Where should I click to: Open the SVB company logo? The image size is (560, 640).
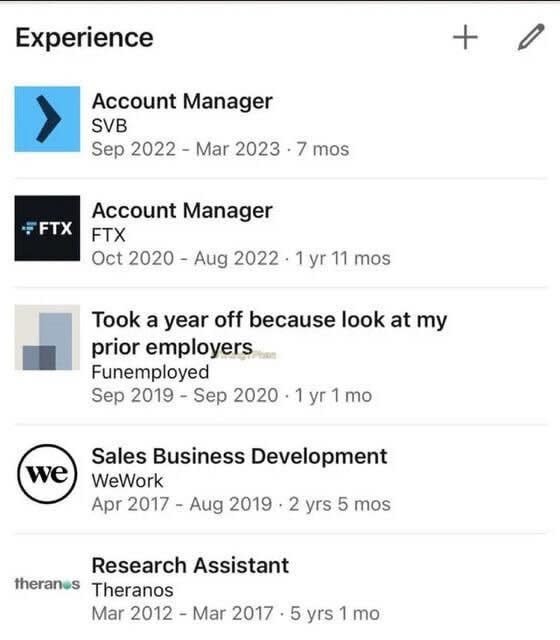pyautogui.click(x=47, y=119)
